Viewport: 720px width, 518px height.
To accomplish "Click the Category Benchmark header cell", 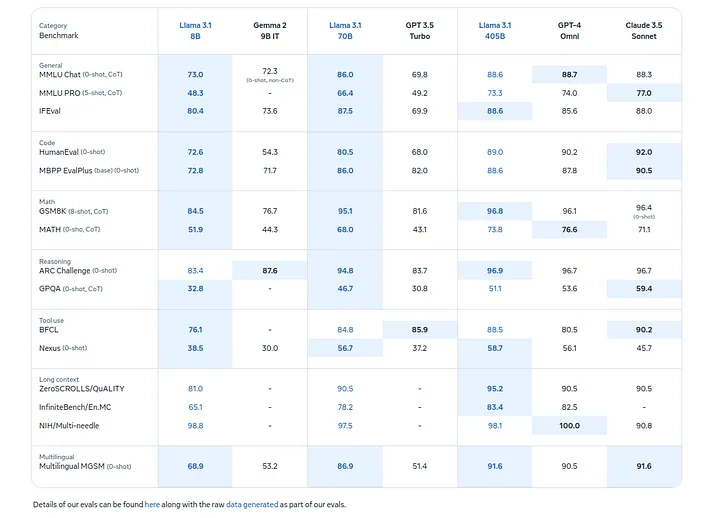I will (x=59, y=30).
